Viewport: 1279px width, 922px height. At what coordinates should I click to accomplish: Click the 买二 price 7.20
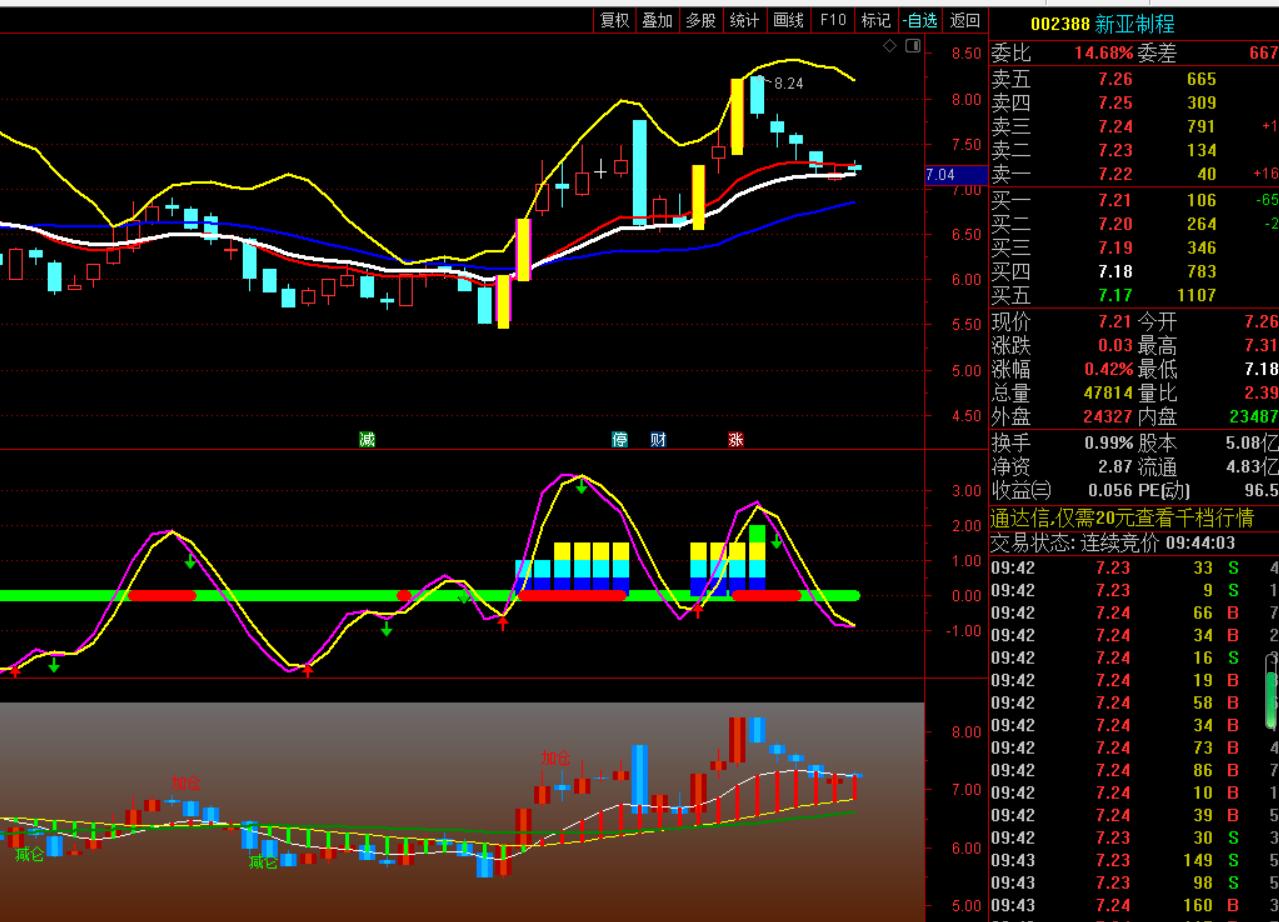[1115, 224]
